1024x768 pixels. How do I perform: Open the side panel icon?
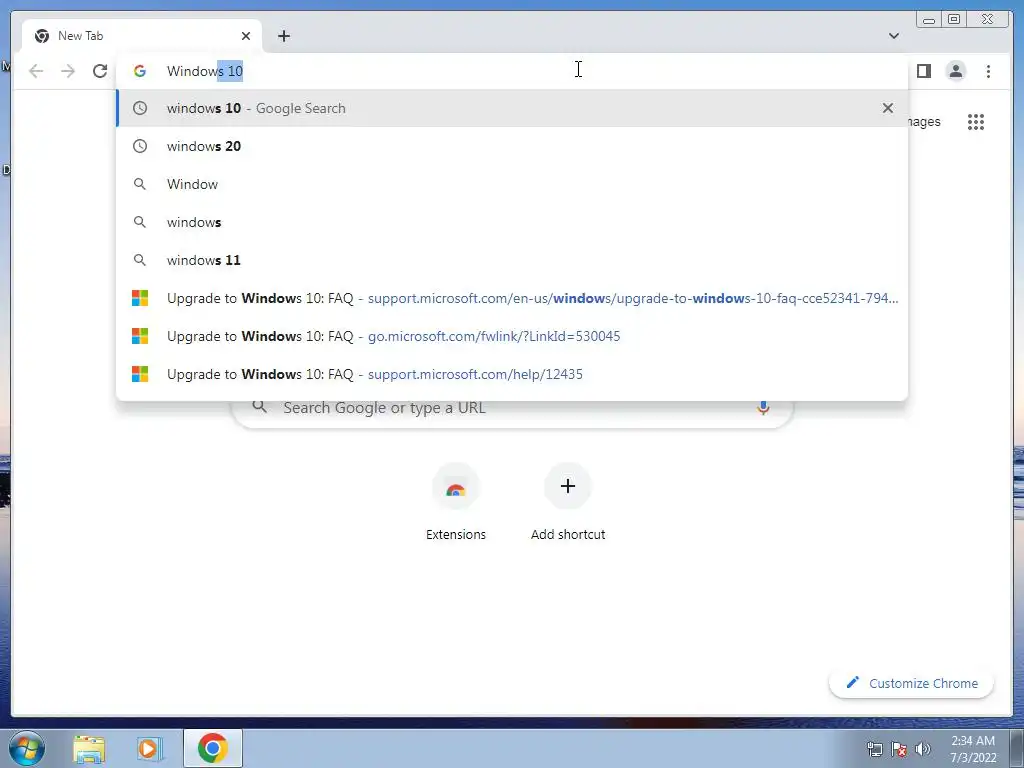click(923, 71)
